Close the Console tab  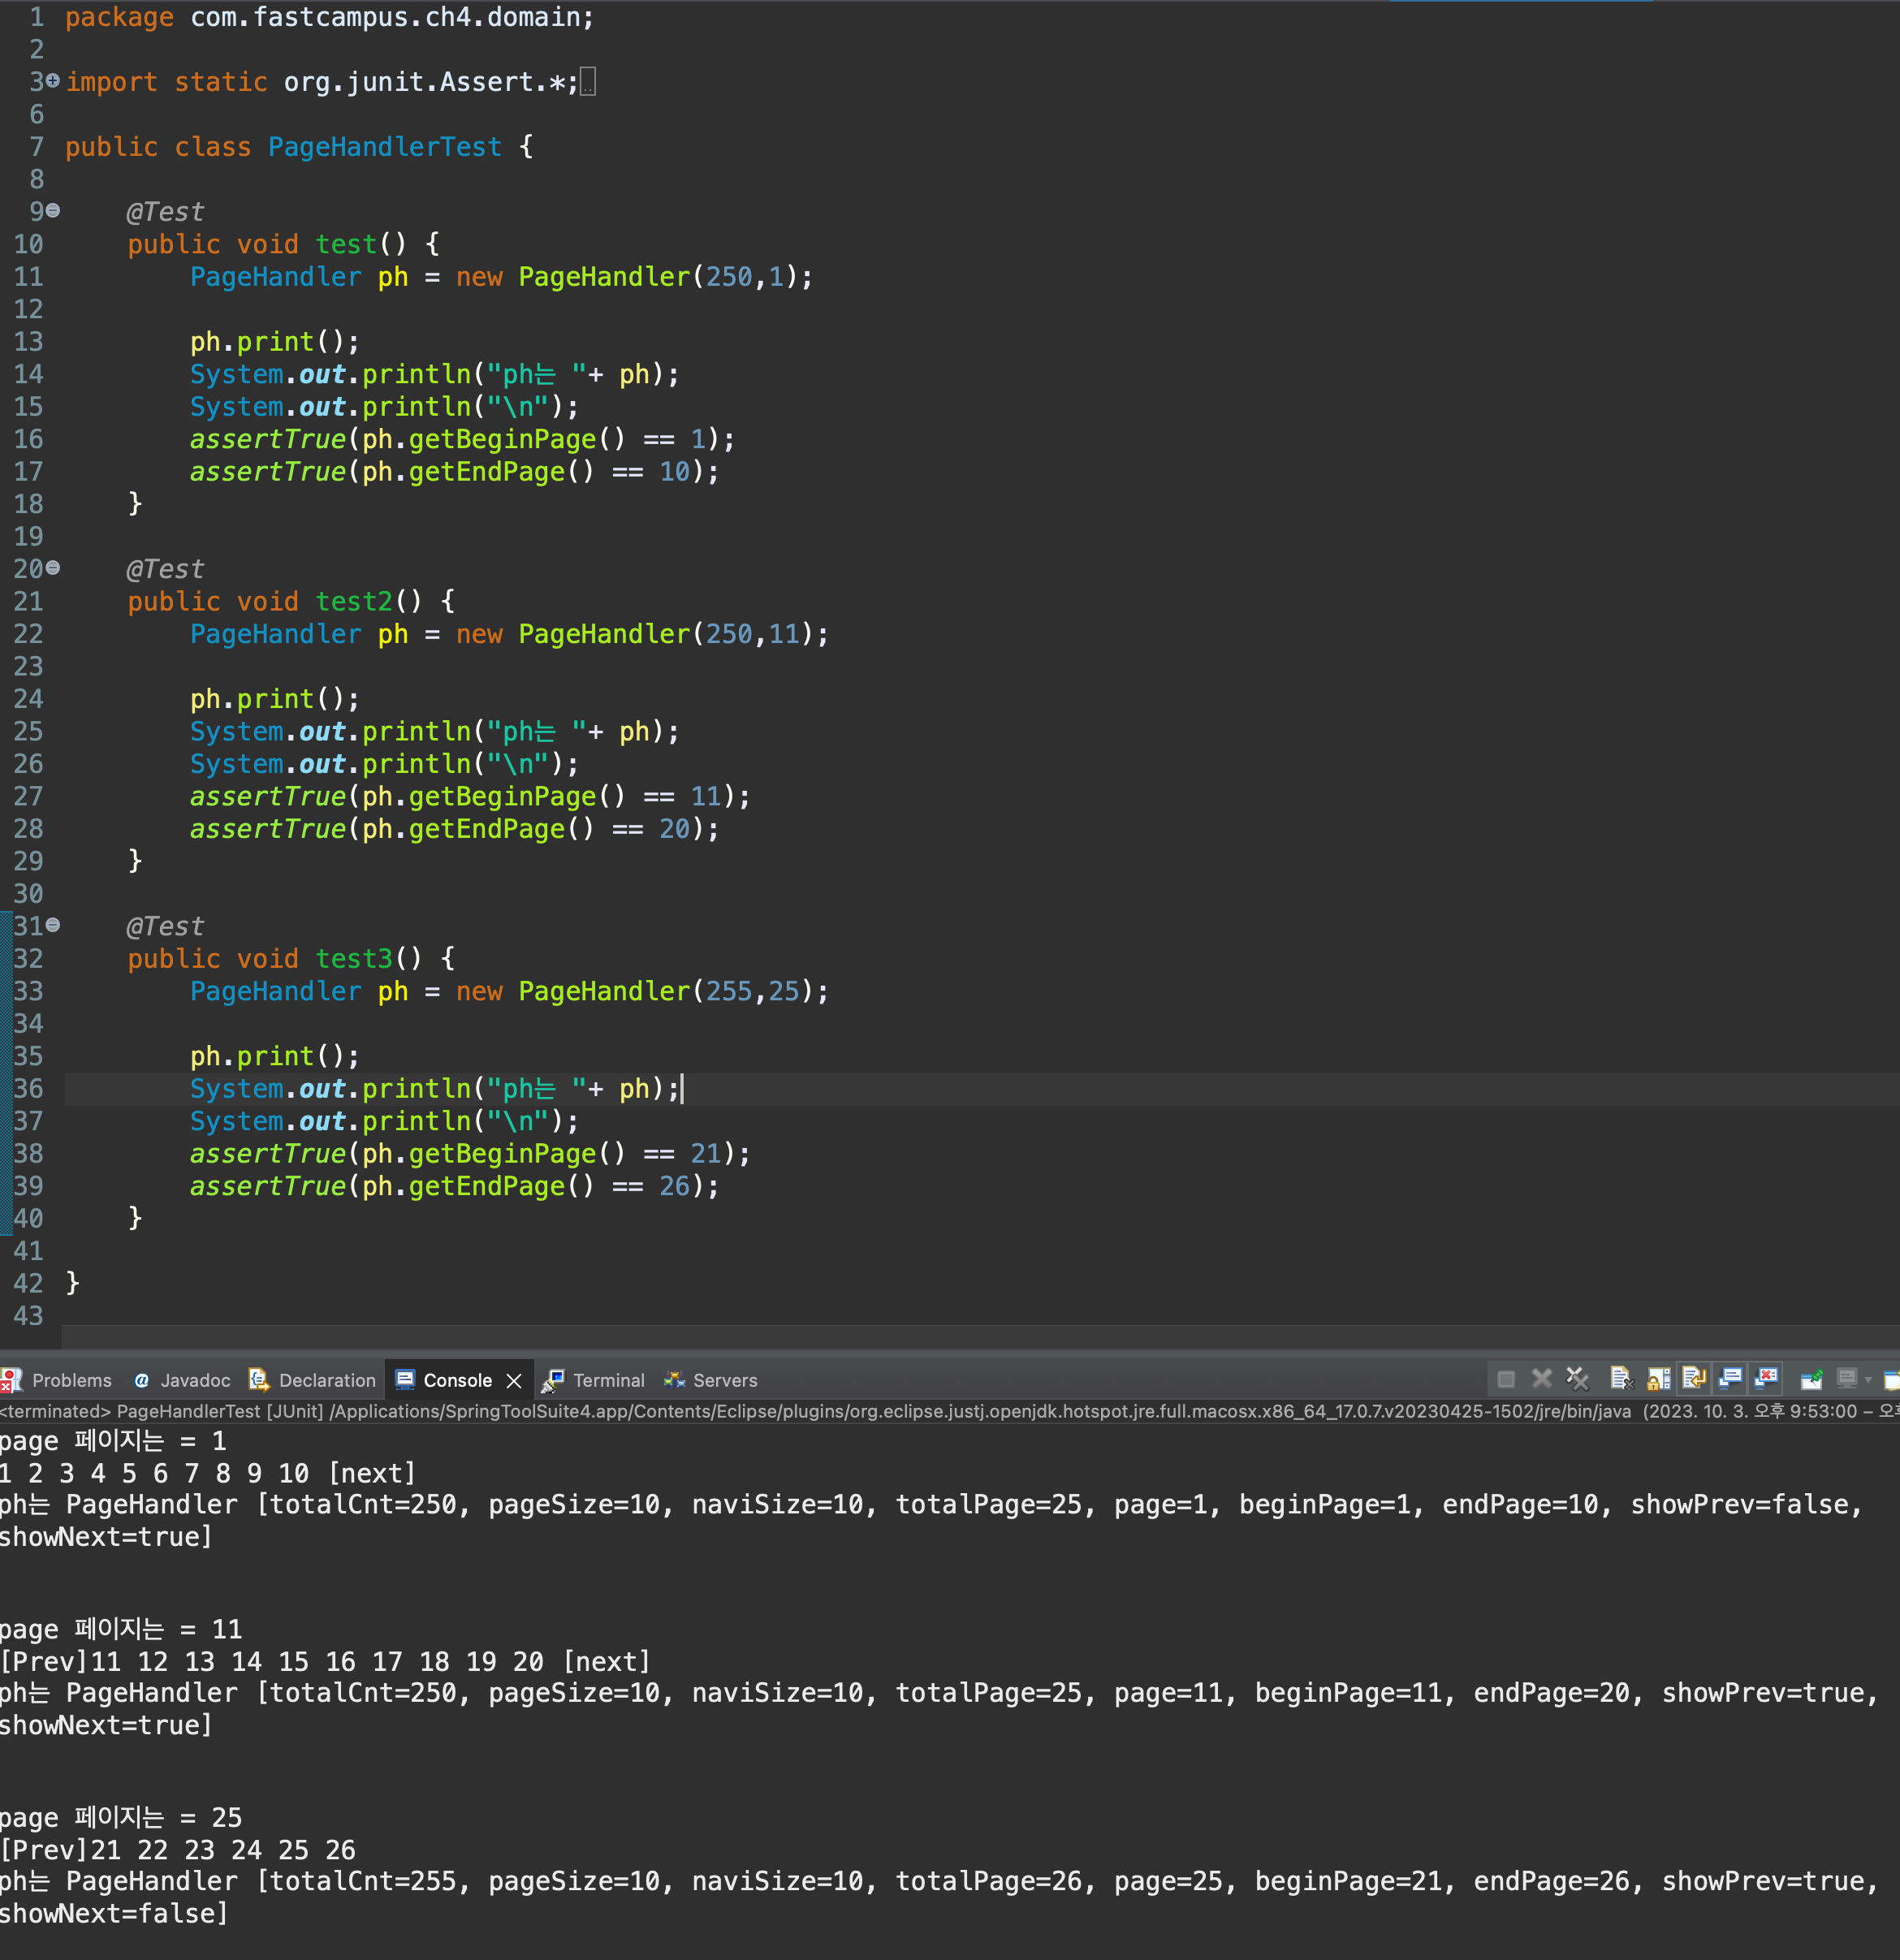pos(514,1380)
